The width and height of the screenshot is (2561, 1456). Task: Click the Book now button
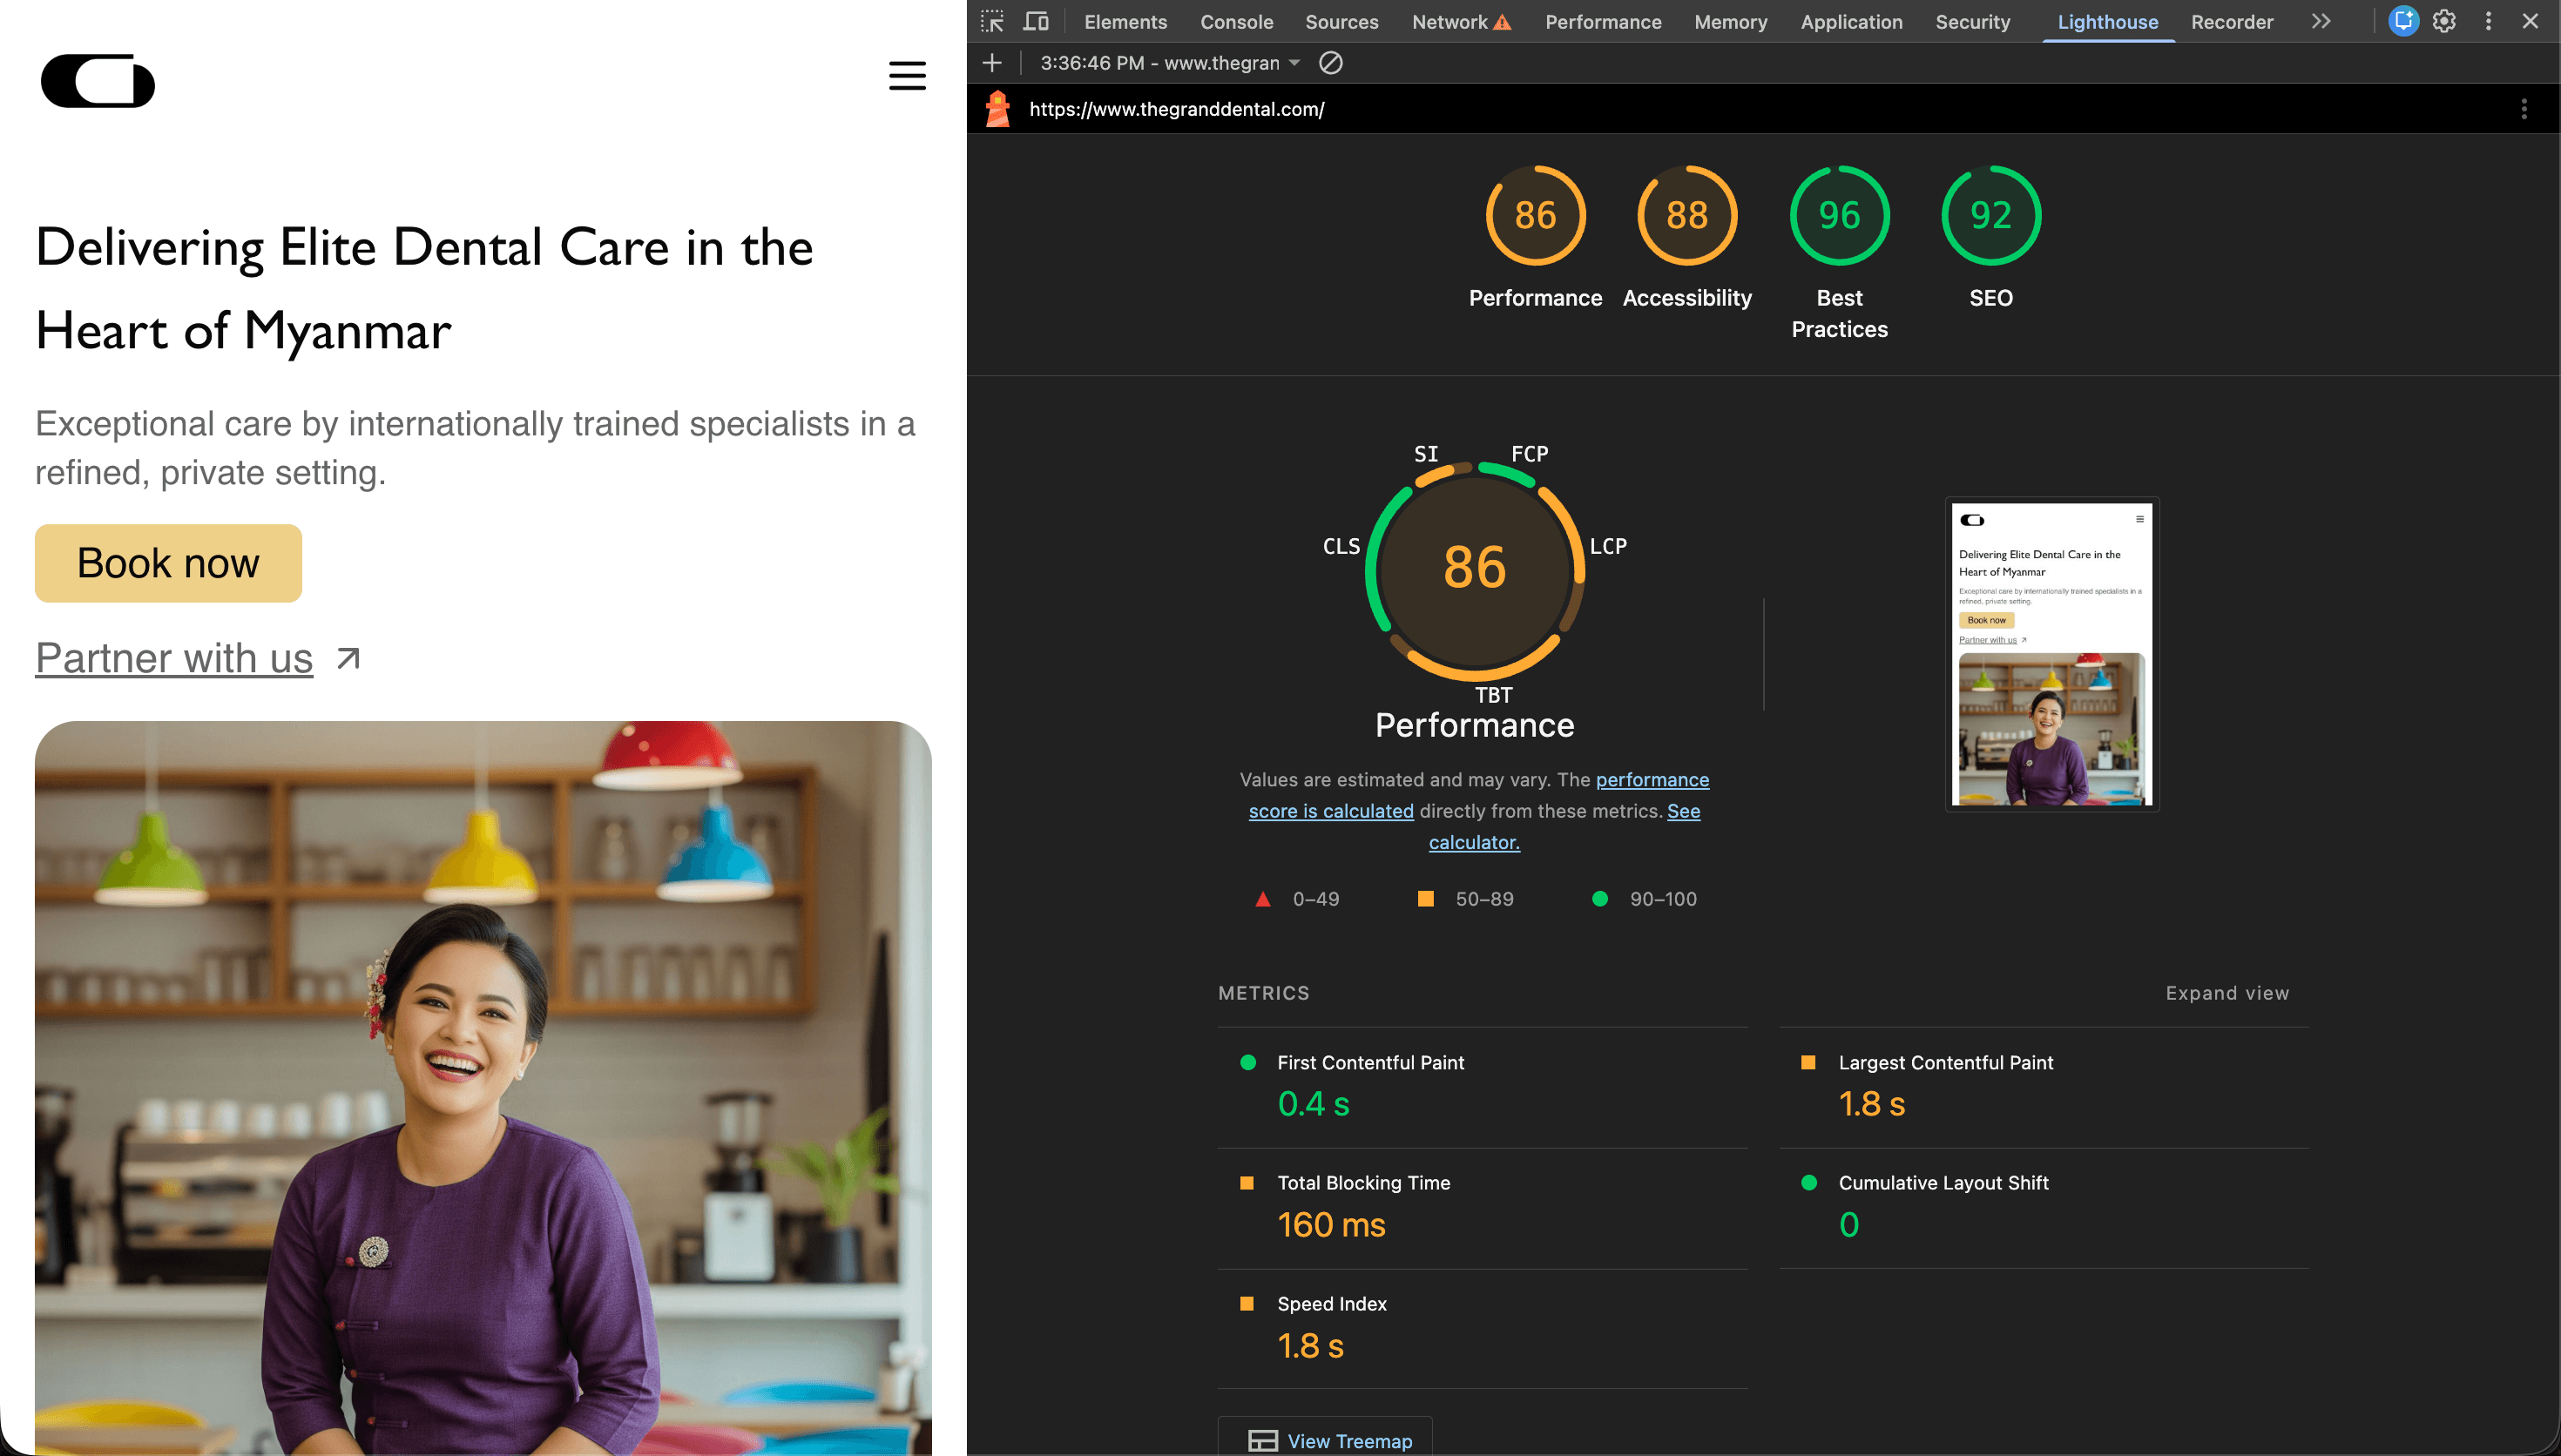click(167, 562)
